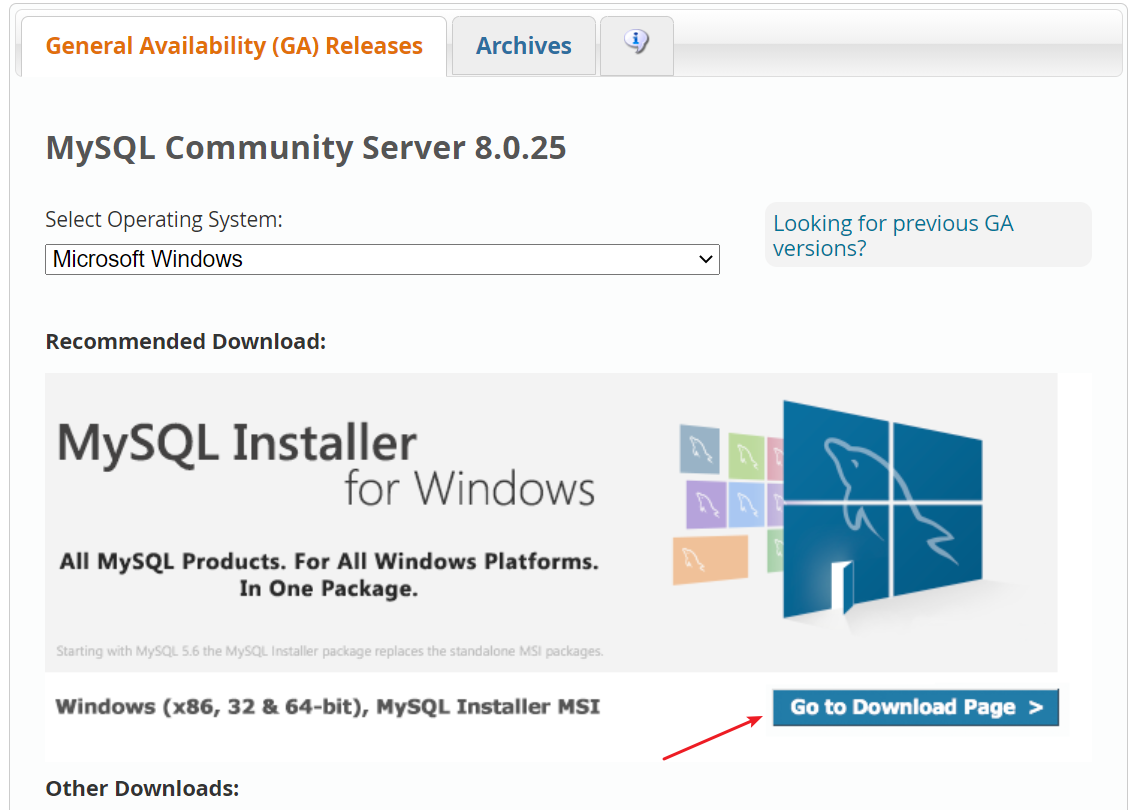Click the green dolphin tile near the top
The image size is (1145, 810).
(x=746, y=454)
